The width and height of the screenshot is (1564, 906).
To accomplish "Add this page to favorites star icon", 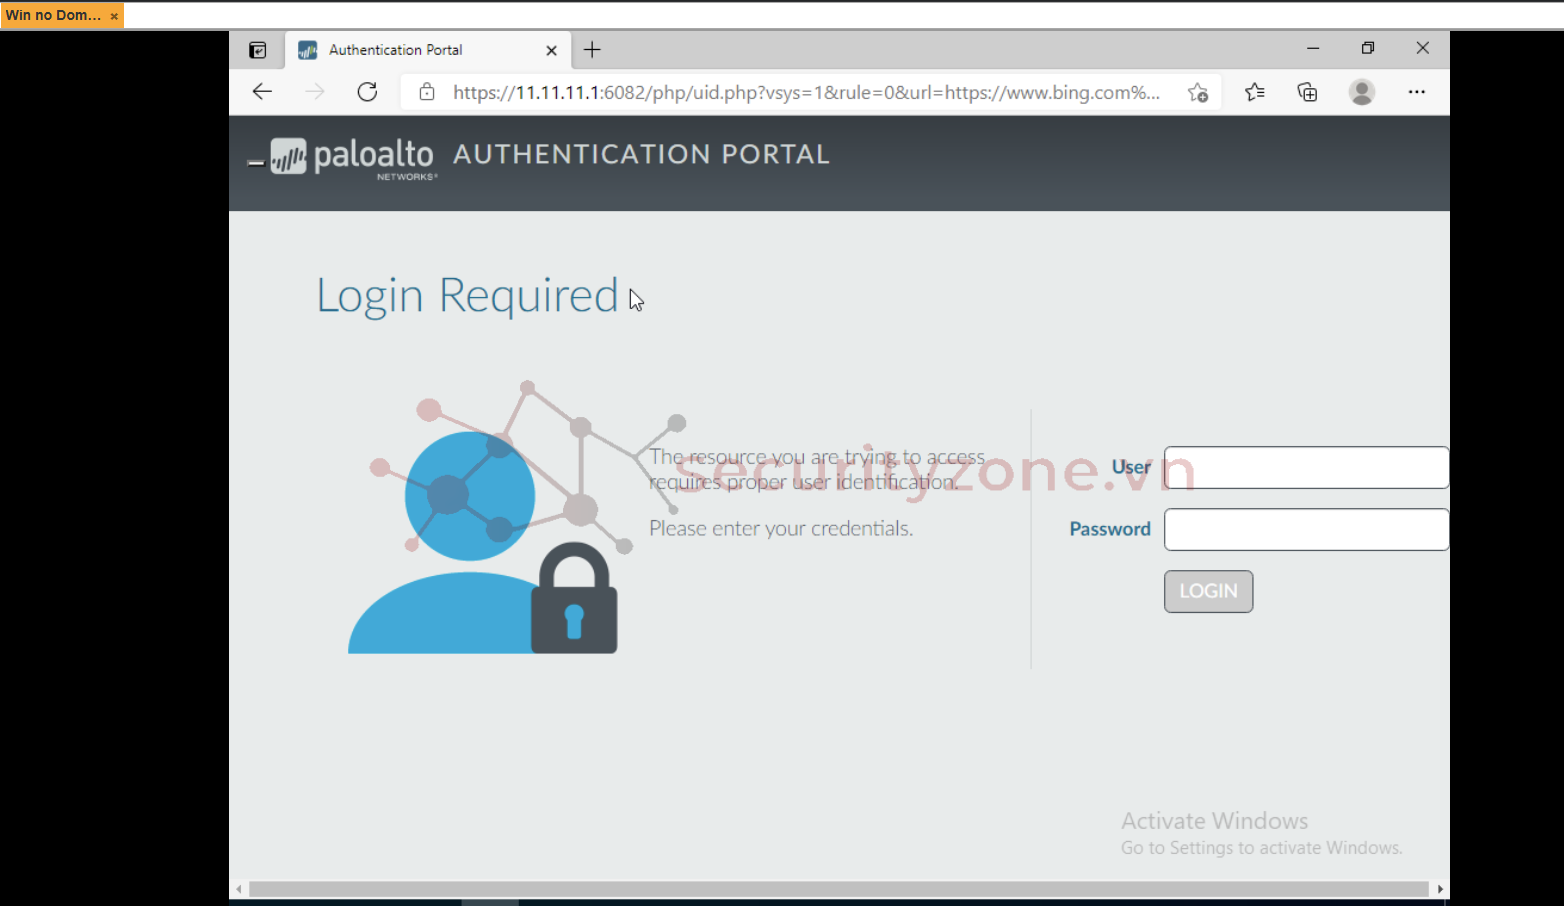I will pyautogui.click(x=1198, y=93).
